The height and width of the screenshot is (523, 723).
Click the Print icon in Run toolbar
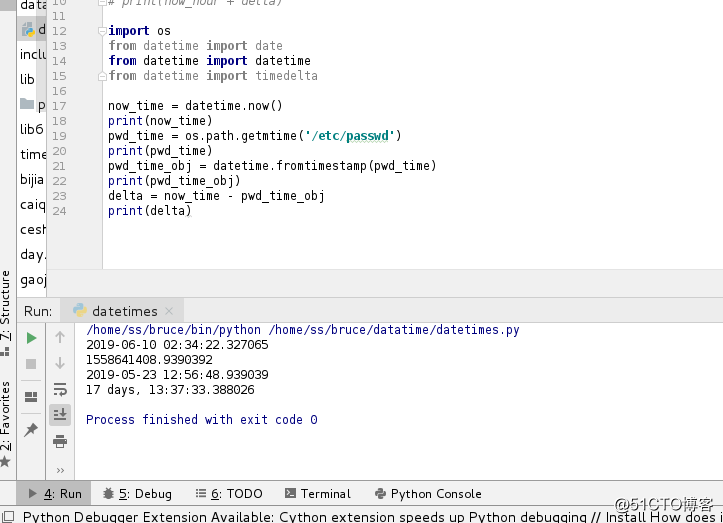click(x=60, y=441)
